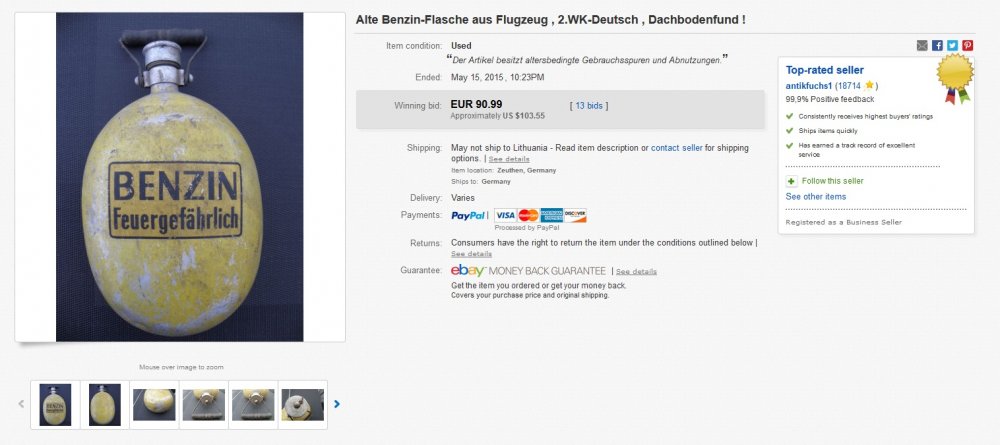Viewport: 1000px width, 445px height.
Task: Click the green plus follow icon
Action: 792,181
